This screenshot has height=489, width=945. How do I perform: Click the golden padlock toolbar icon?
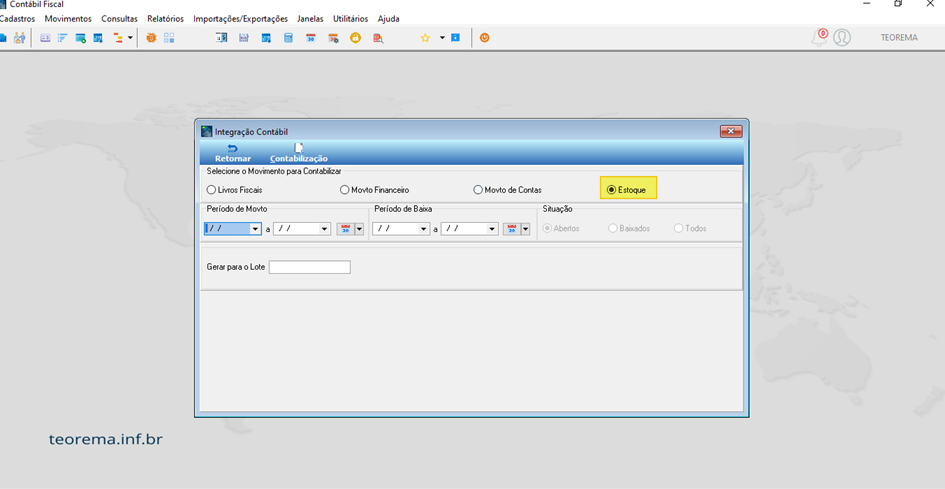pos(356,37)
